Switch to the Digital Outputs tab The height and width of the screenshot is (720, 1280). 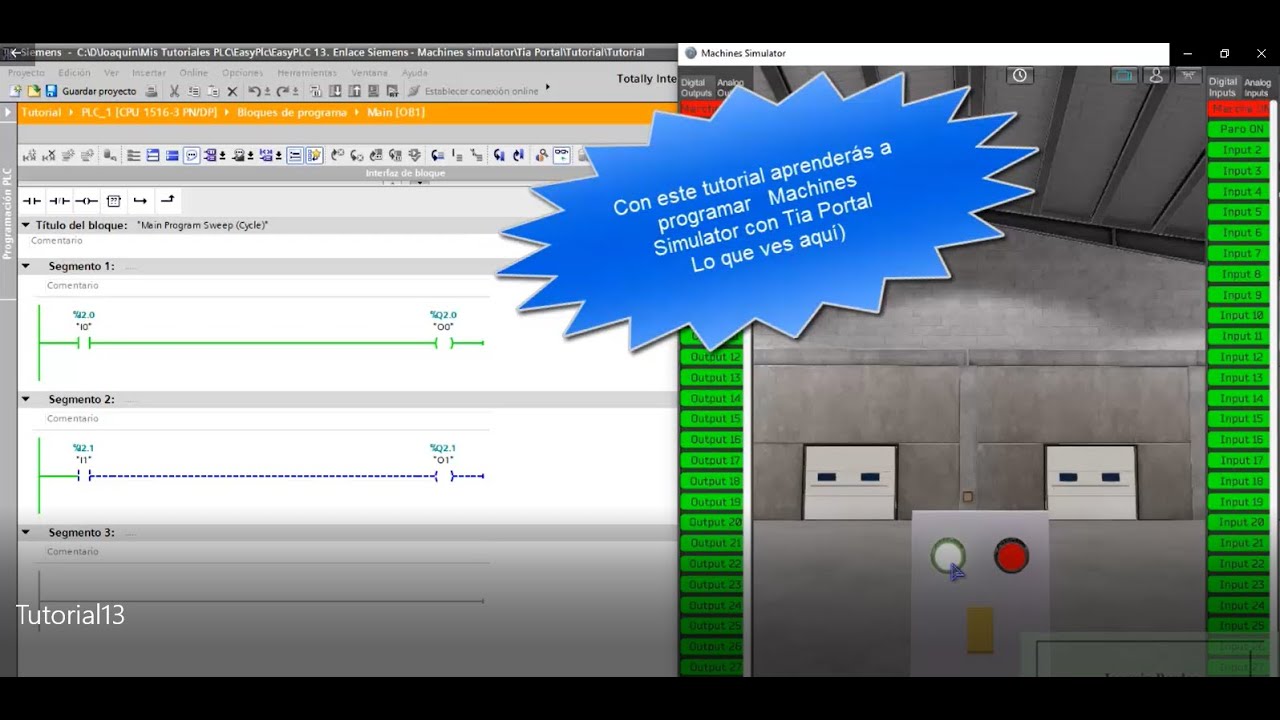696,87
